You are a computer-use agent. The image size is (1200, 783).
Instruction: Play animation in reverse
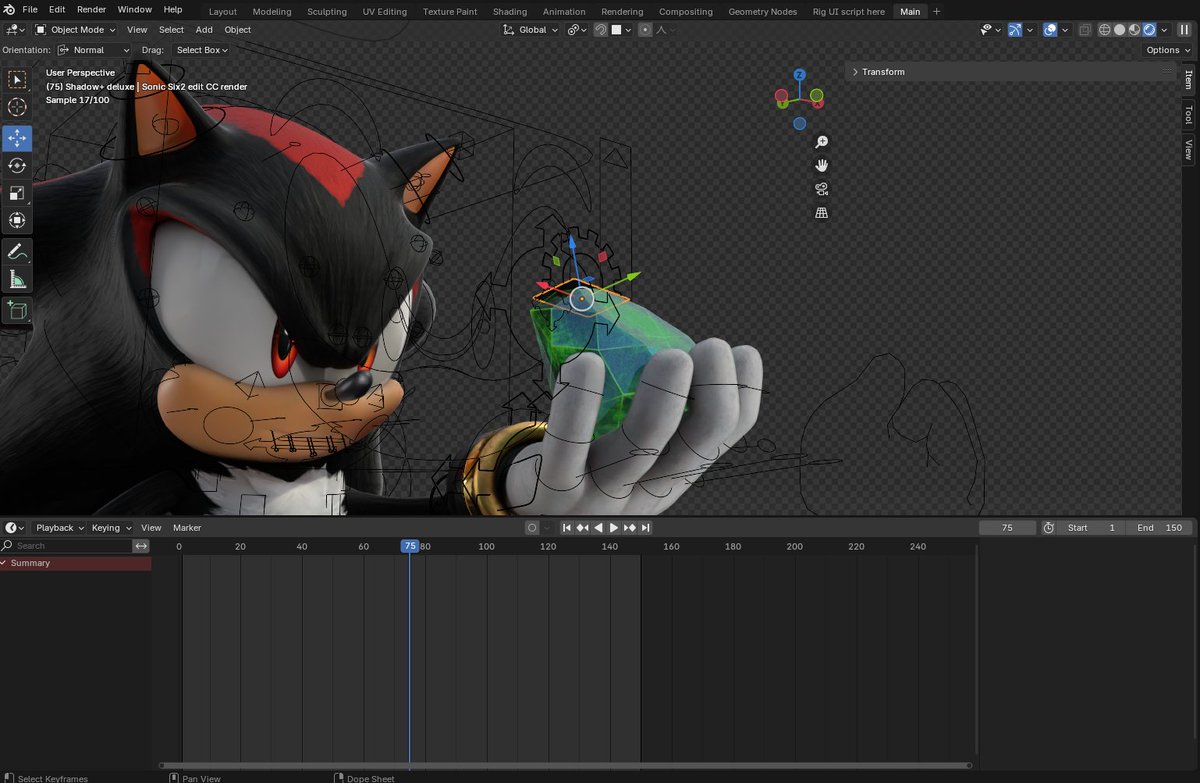point(598,528)
